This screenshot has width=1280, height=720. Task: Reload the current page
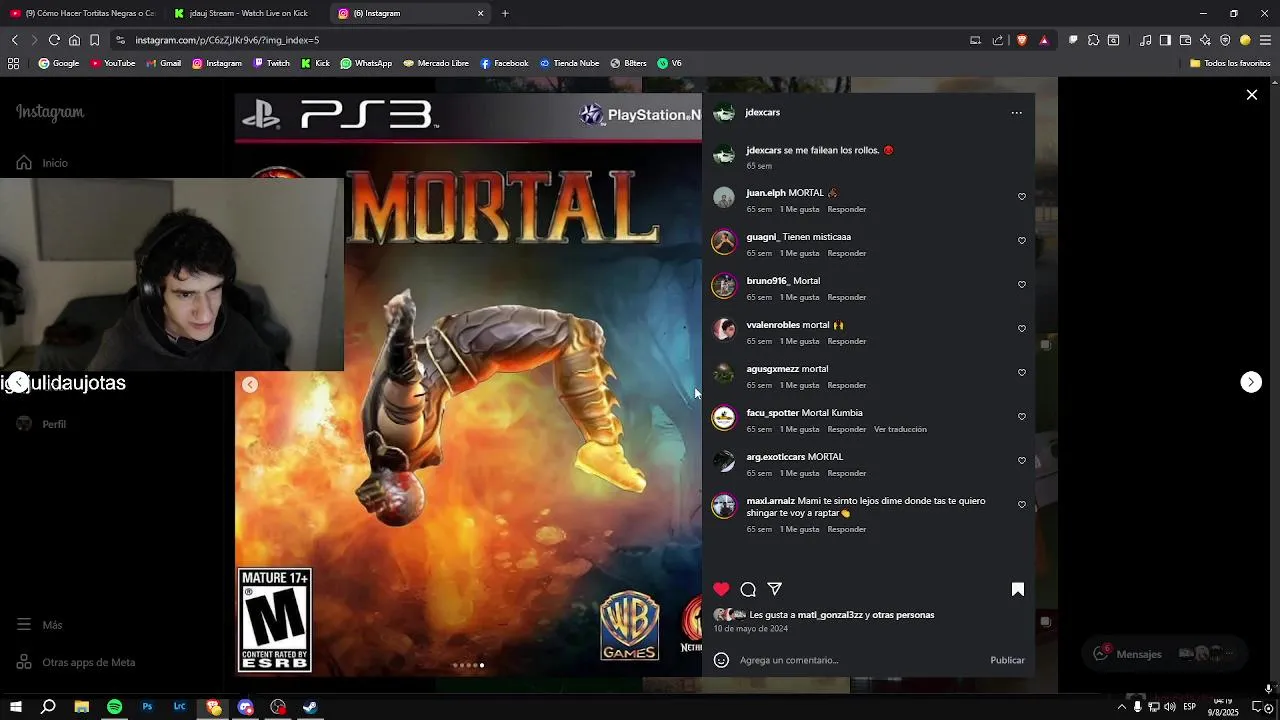click(54, 40)
